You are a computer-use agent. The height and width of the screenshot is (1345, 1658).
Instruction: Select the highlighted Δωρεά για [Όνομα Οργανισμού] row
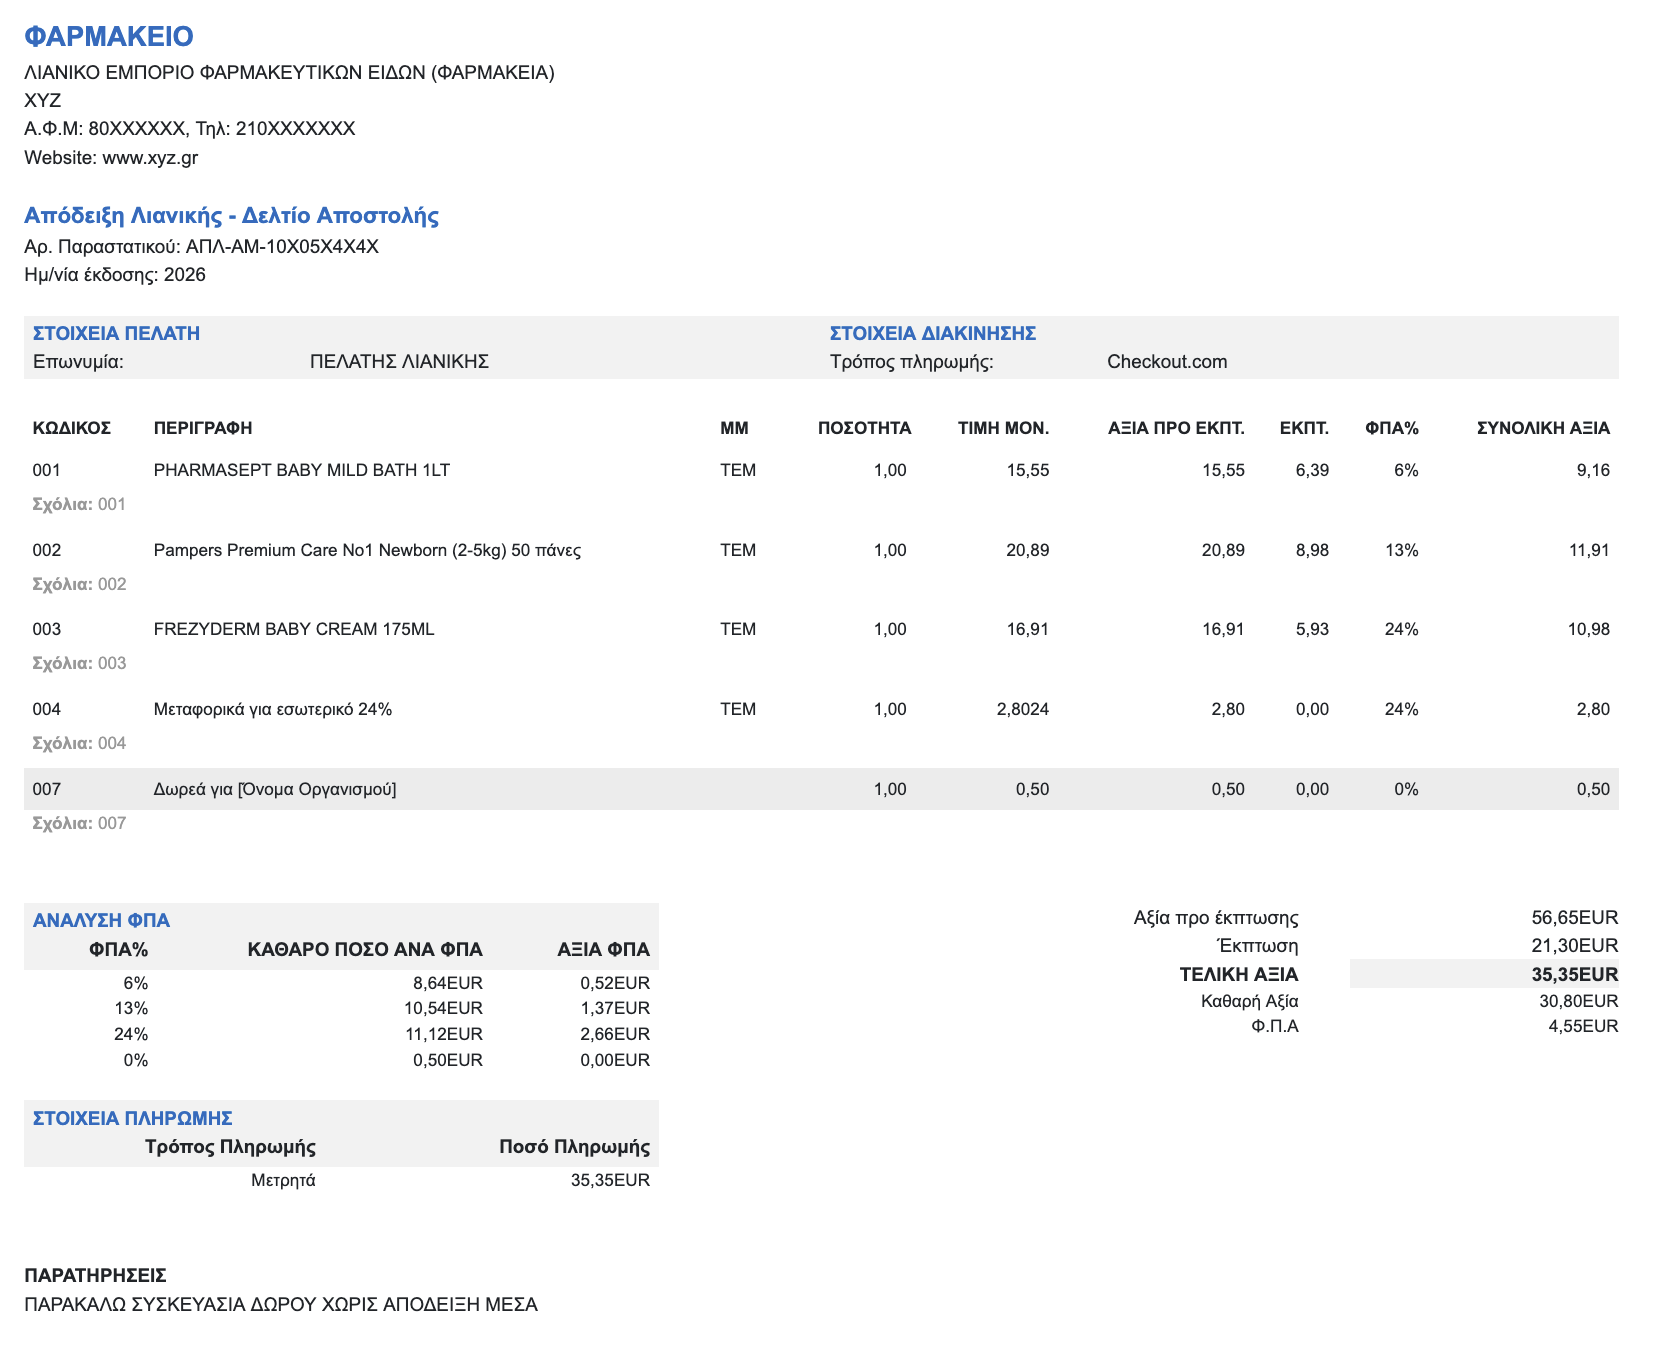tap(275, 790)
